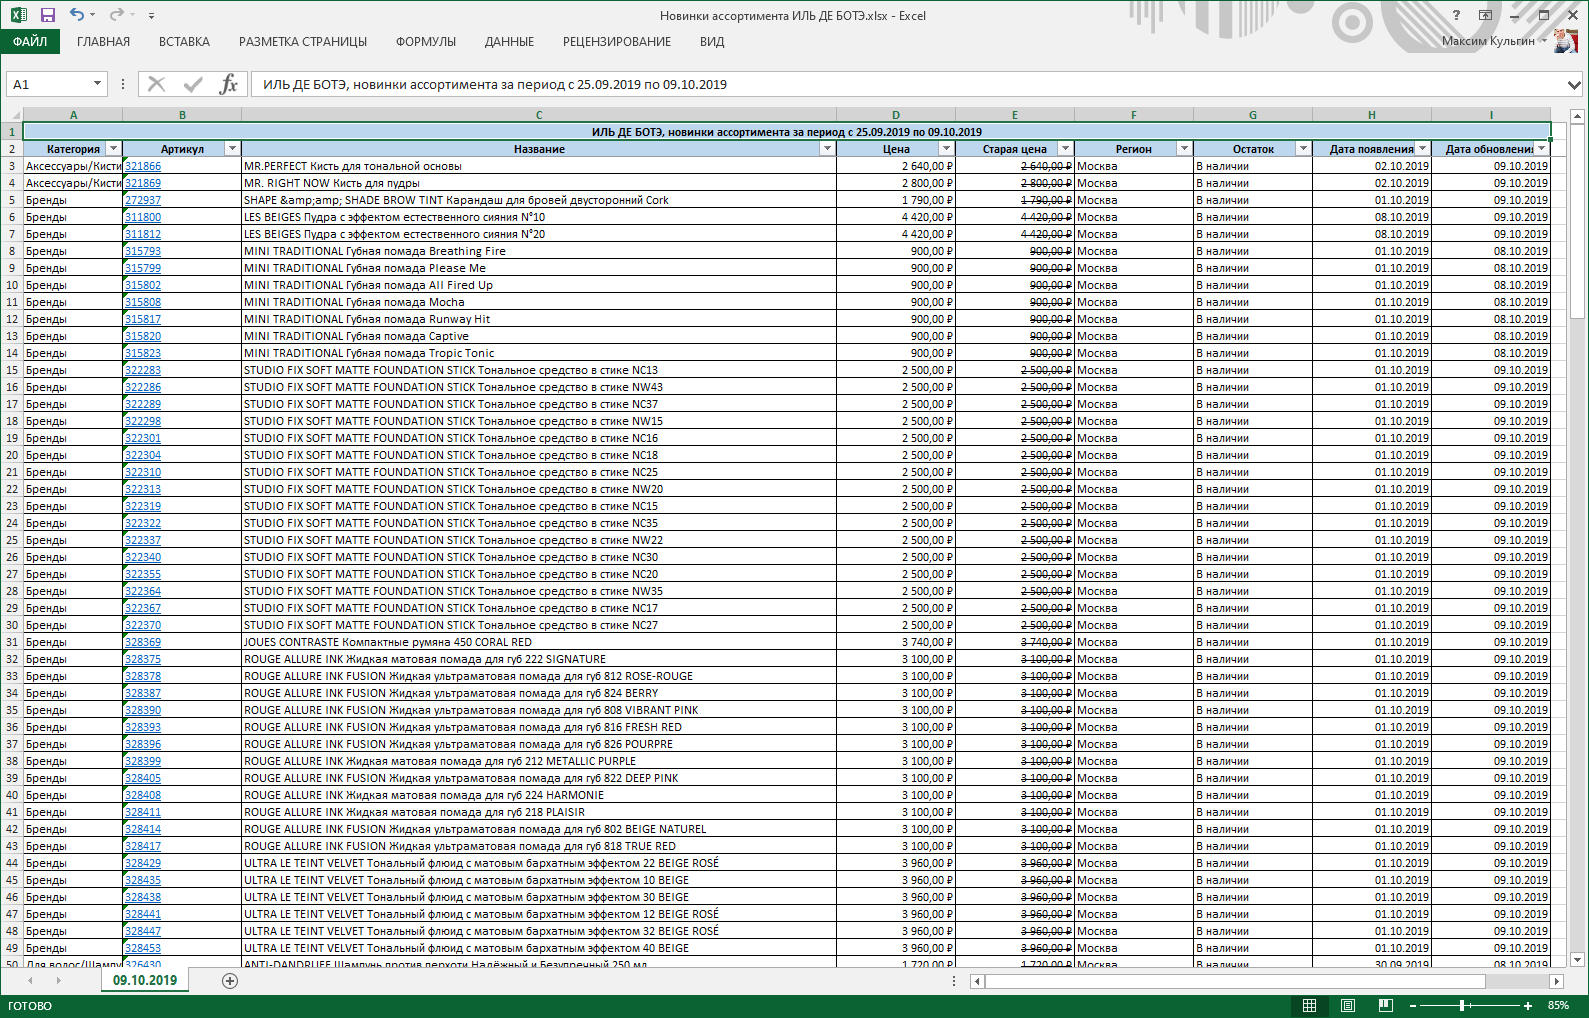
Task: Select cell MR.PERFECT Кисть для тональной основы
Action: (539, 166)
